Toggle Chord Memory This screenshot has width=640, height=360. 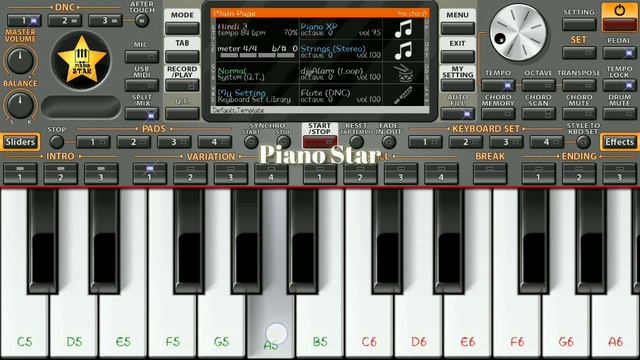[498, 113]
